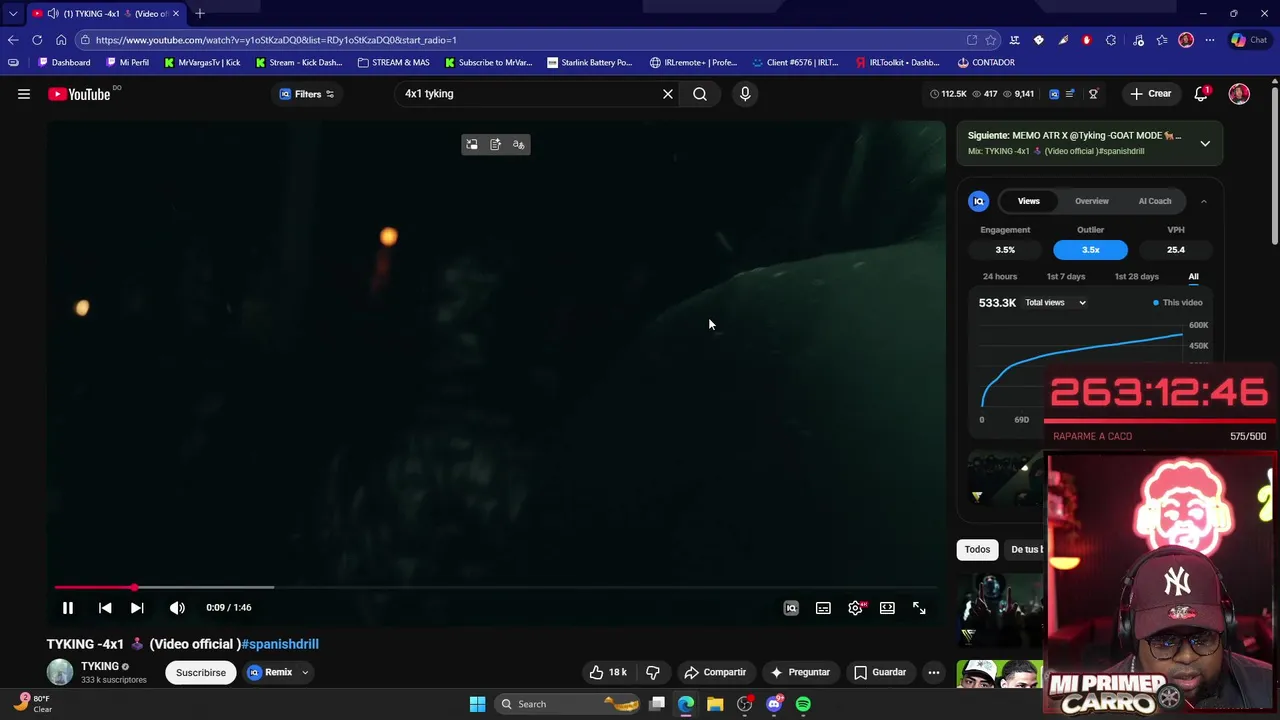Image resolution: width=1280 pixels, height=720 pixels.
Task: Collapse the vidIQ stats panel chevron
Action: (x=1203, y=201)
